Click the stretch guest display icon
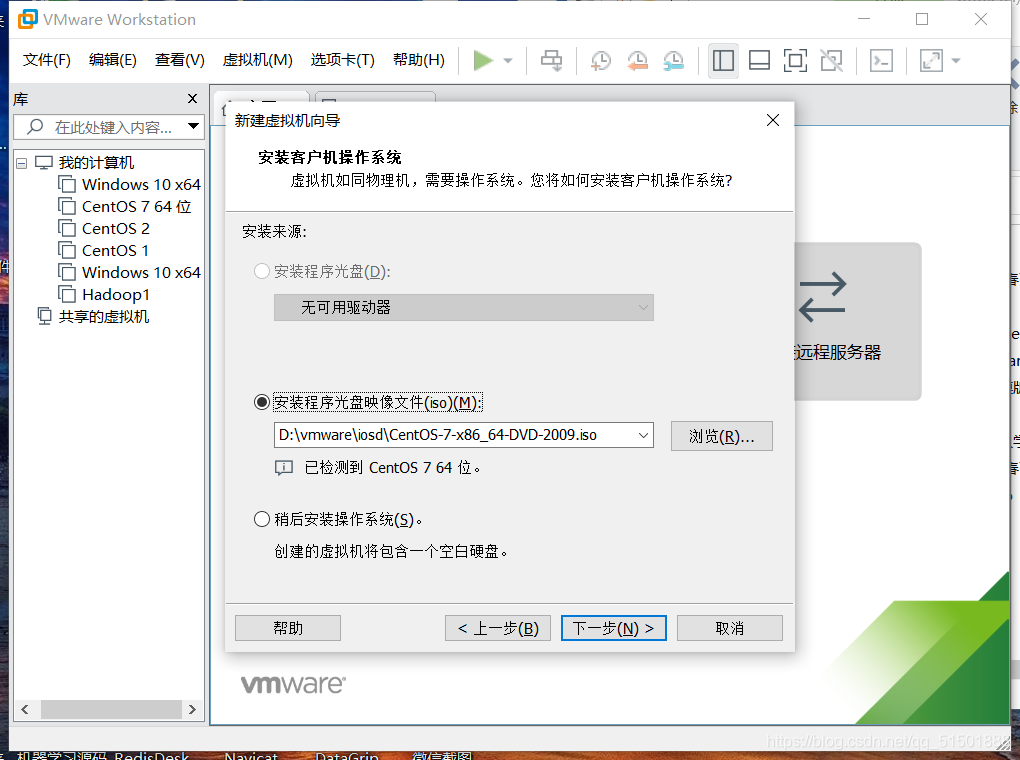This screenshot has height=760, width=1020. [x=932, y=61]
